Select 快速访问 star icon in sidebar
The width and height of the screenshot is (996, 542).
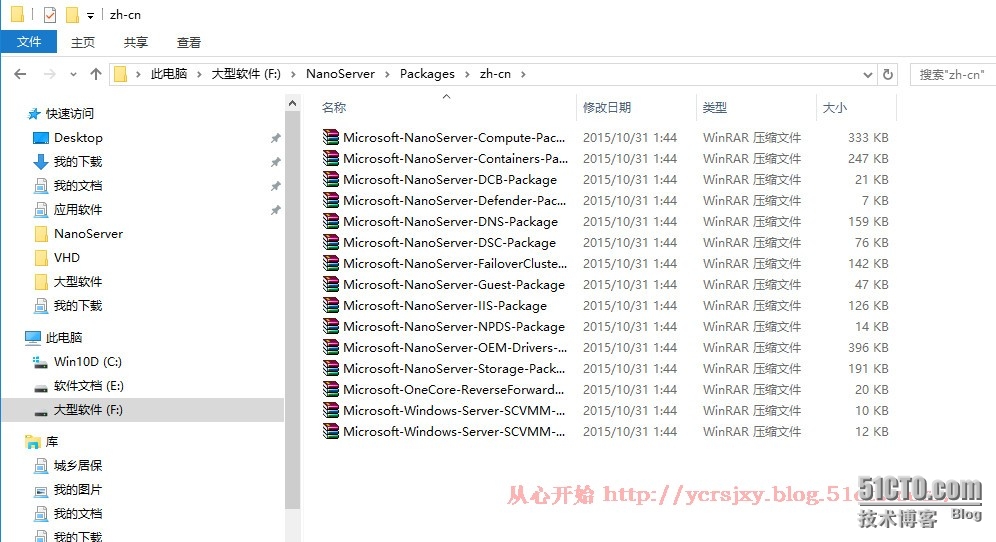[34, 114]
